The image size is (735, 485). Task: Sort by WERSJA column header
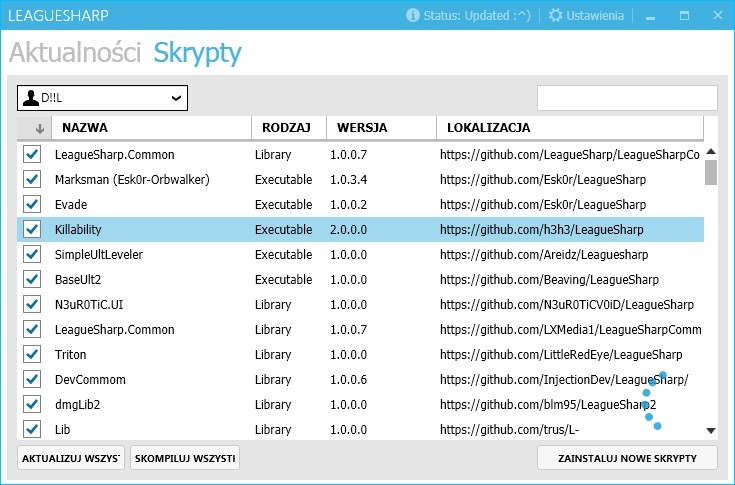pyautogui.click(x=381, y=128)
